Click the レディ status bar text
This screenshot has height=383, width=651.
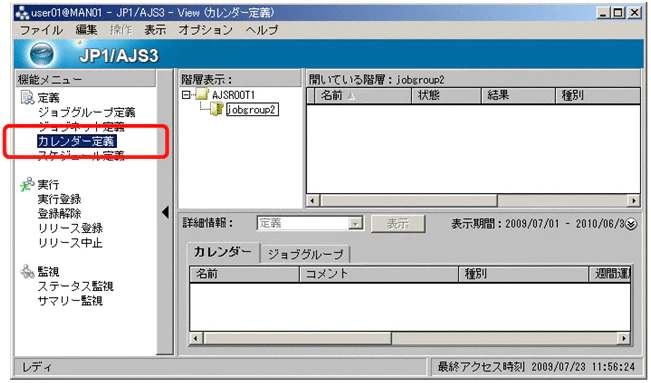click(x=37, y=367)
